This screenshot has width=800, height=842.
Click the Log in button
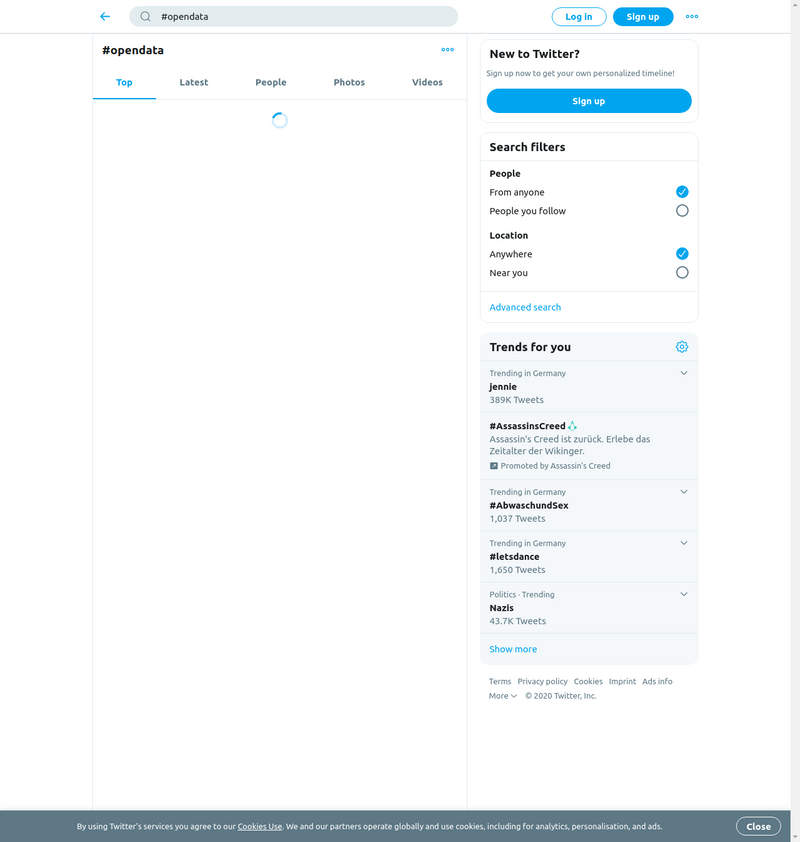pos(579,17)
